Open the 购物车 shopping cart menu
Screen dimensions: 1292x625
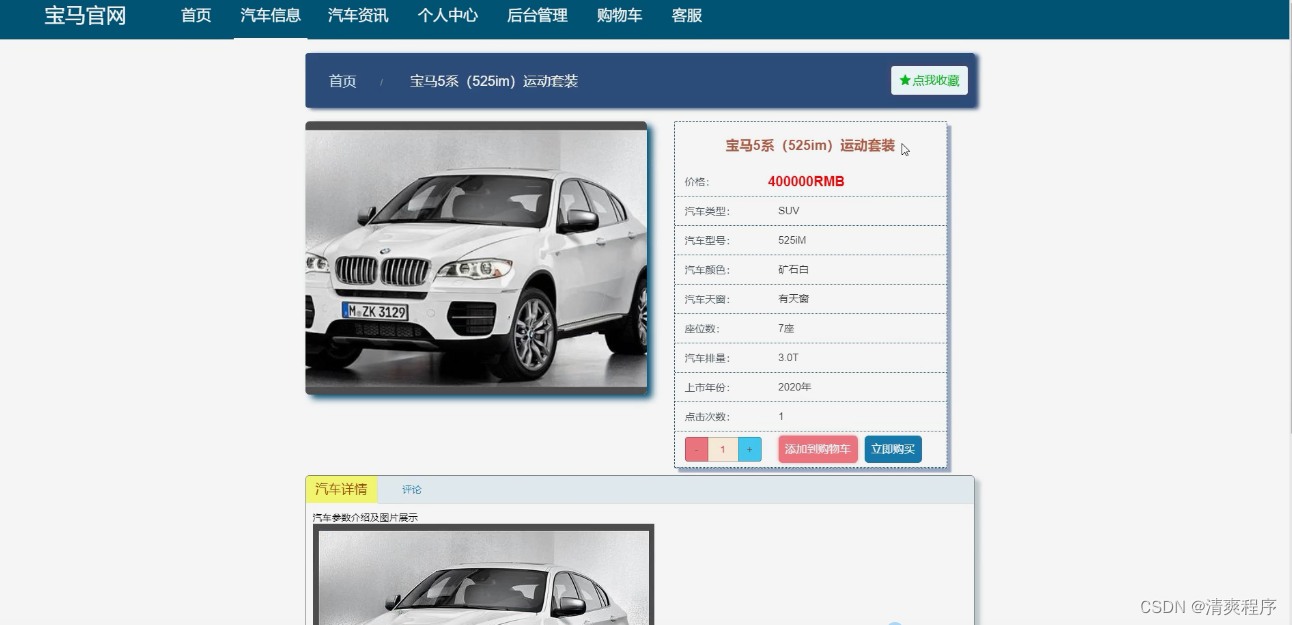coord(619,16)
